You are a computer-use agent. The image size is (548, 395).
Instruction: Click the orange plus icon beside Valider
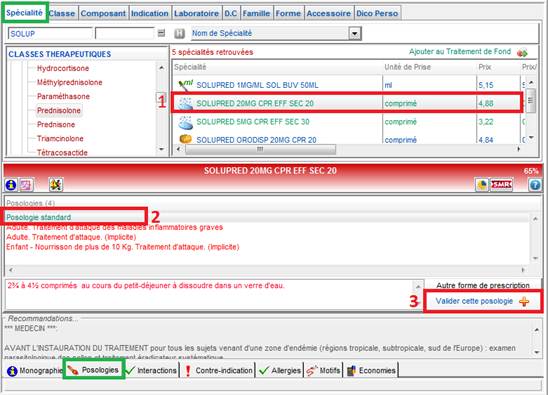point(524,301)
